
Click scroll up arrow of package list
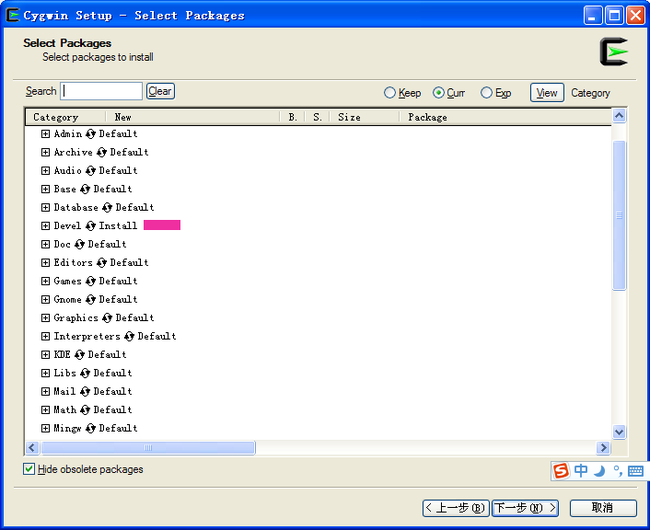coord(619,116)
